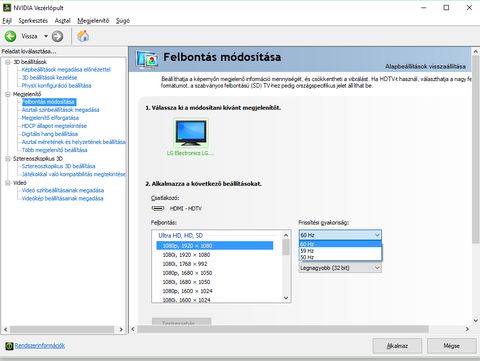Click the Felbontás módosítása header icon

pyautogui.click(x=147, y=60)
